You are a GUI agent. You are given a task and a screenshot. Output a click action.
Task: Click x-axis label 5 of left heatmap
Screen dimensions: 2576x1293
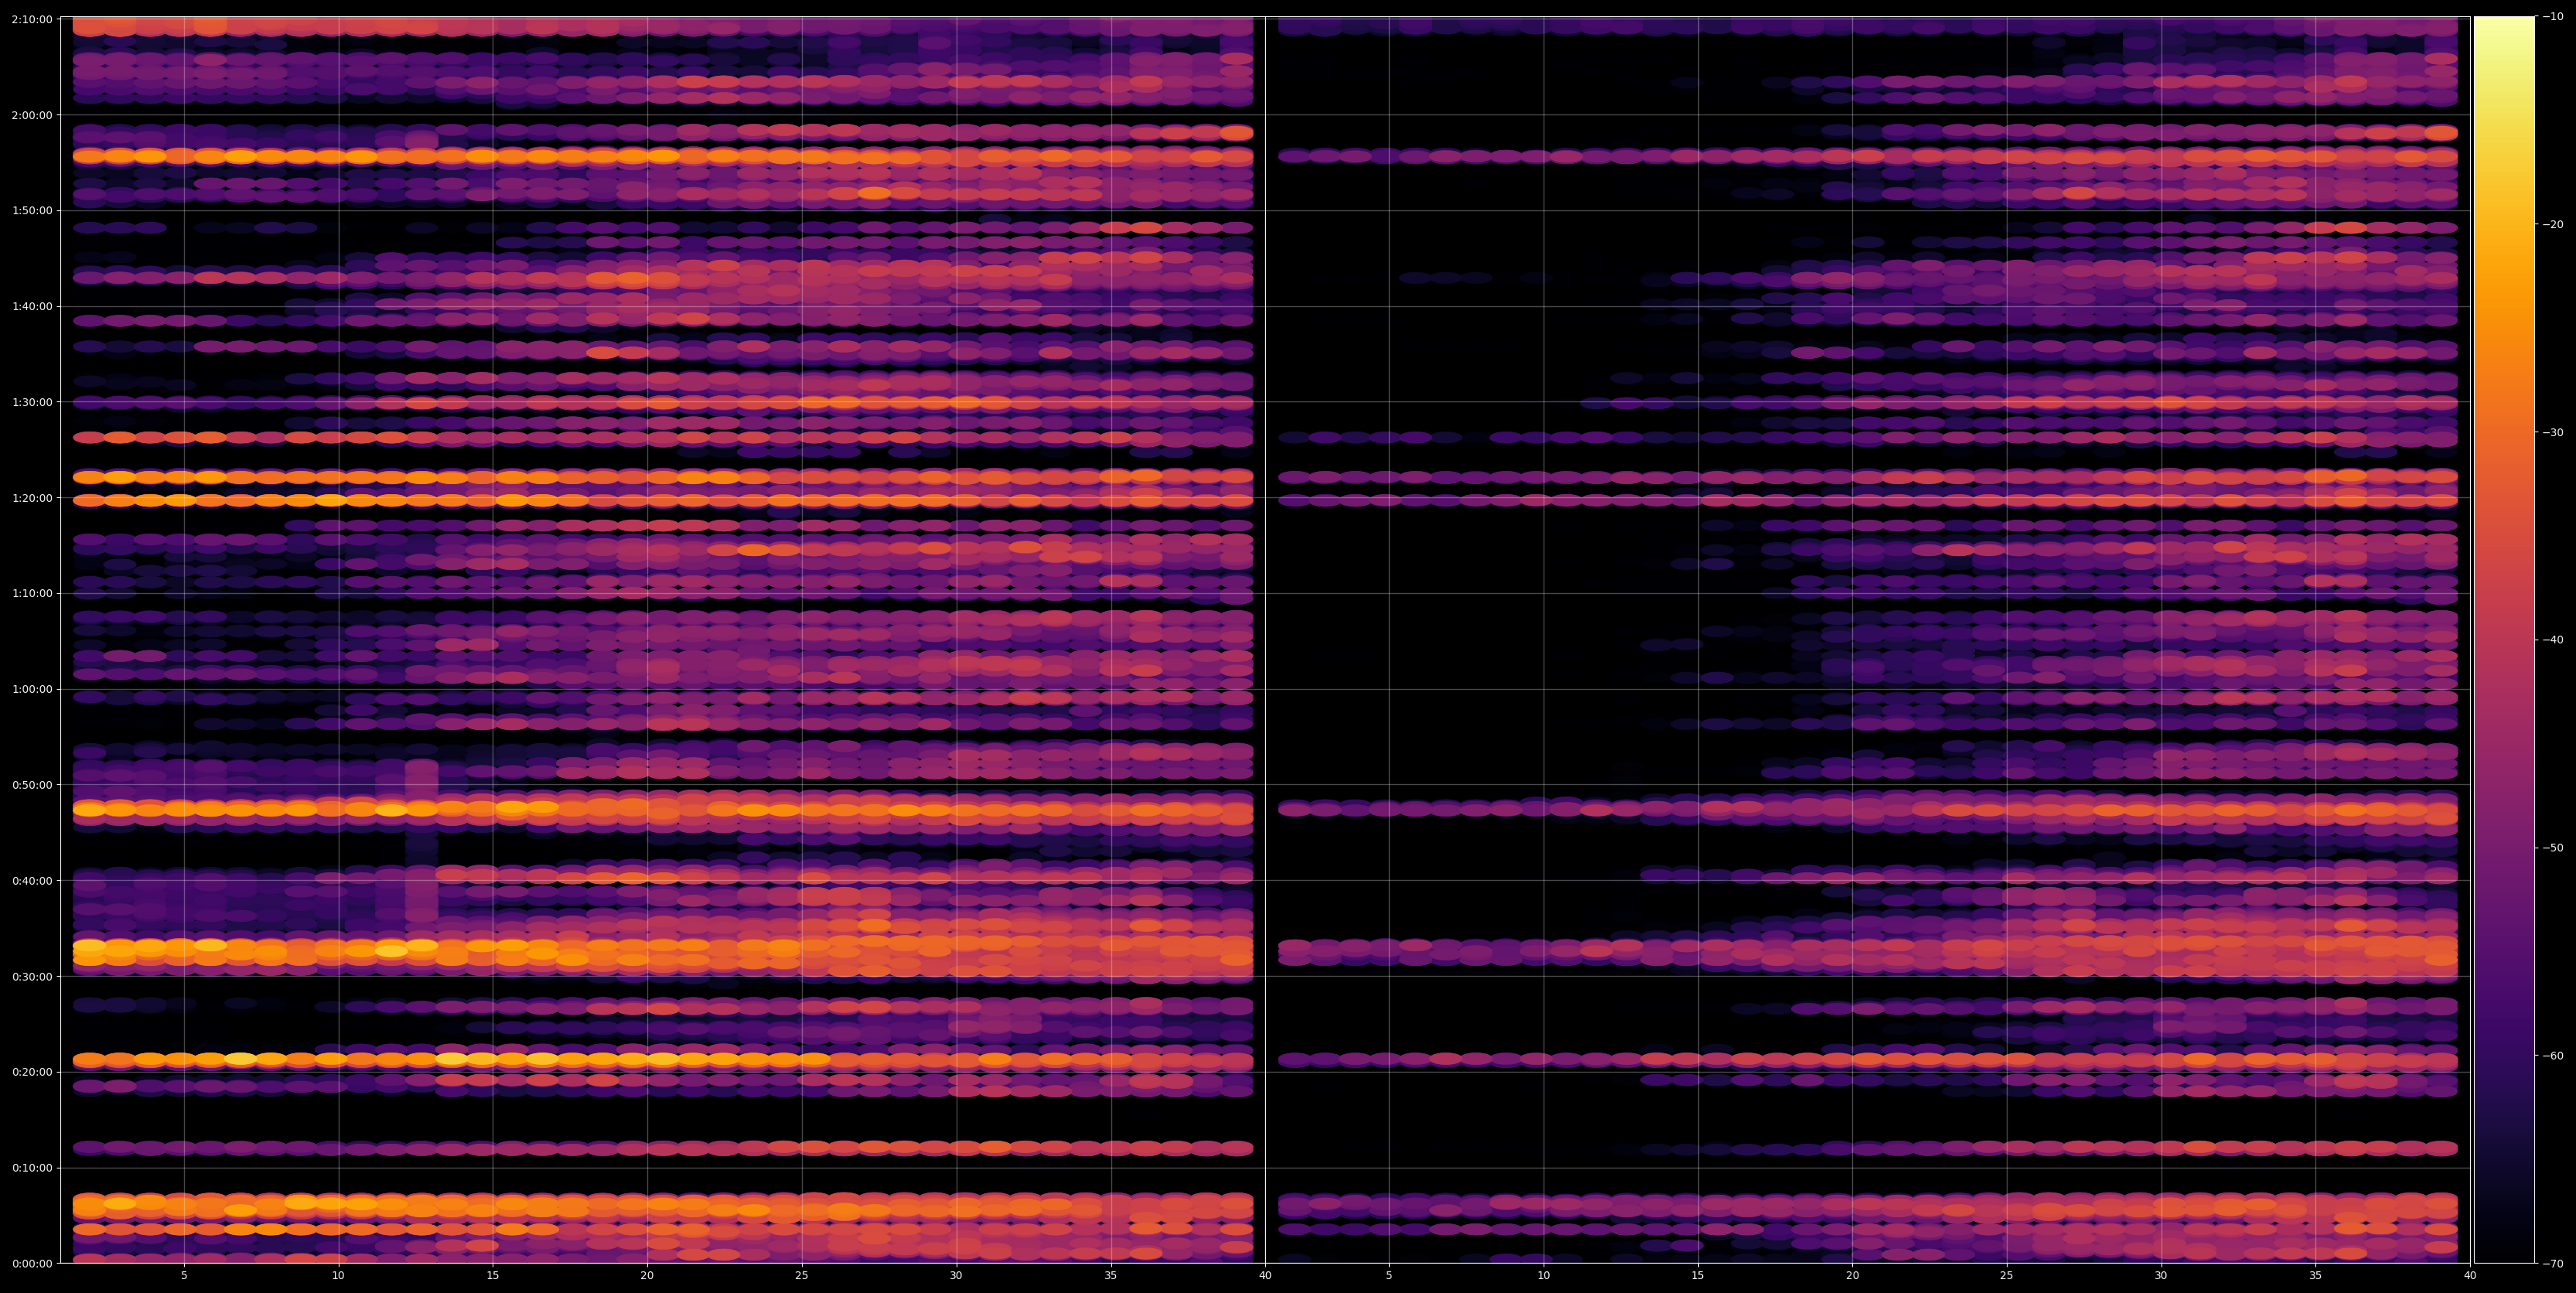tap(184, 1276)
